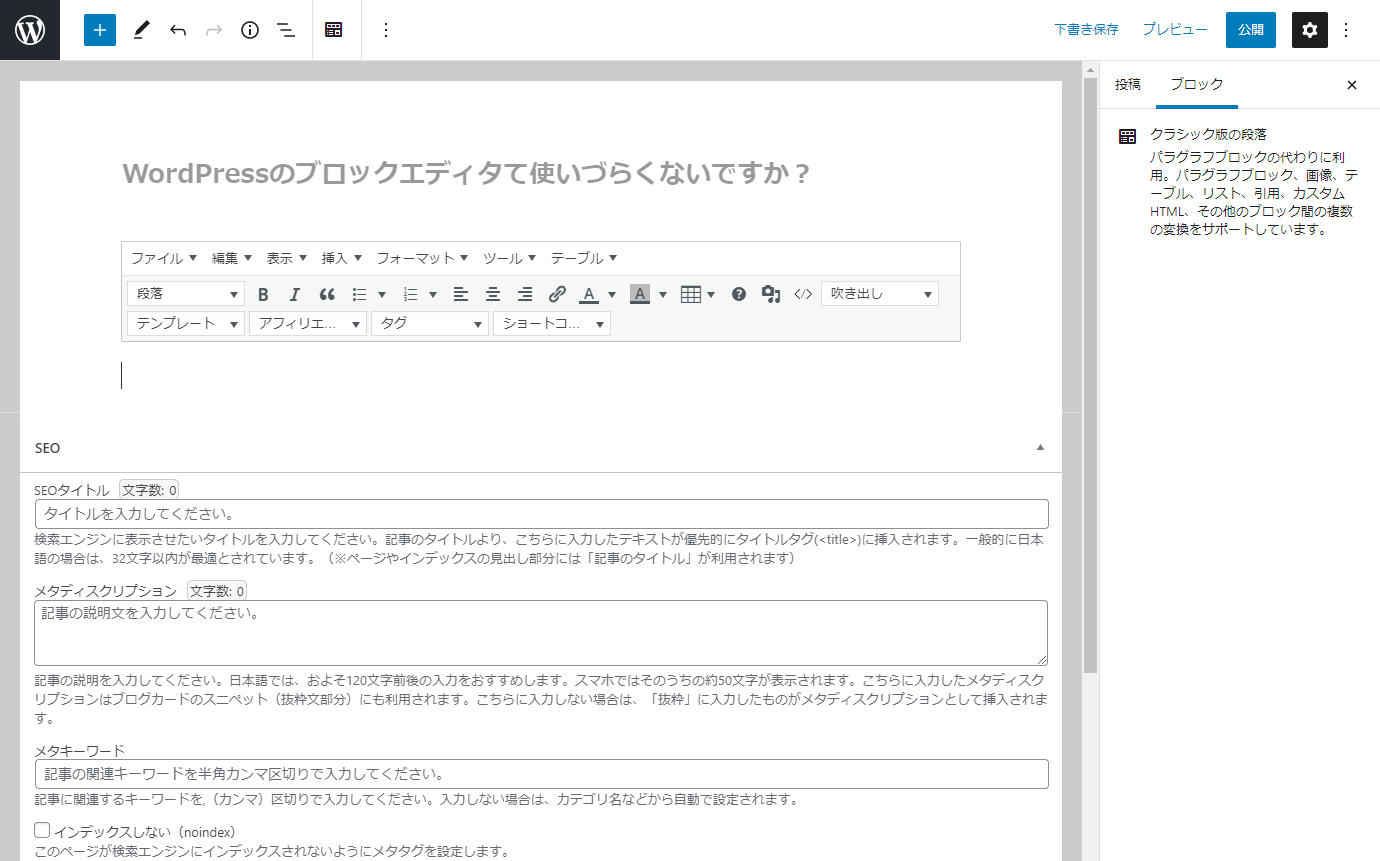Screen dimensions: 1380x861
Task: Click the 公開 publish button
Action: 1251,30
